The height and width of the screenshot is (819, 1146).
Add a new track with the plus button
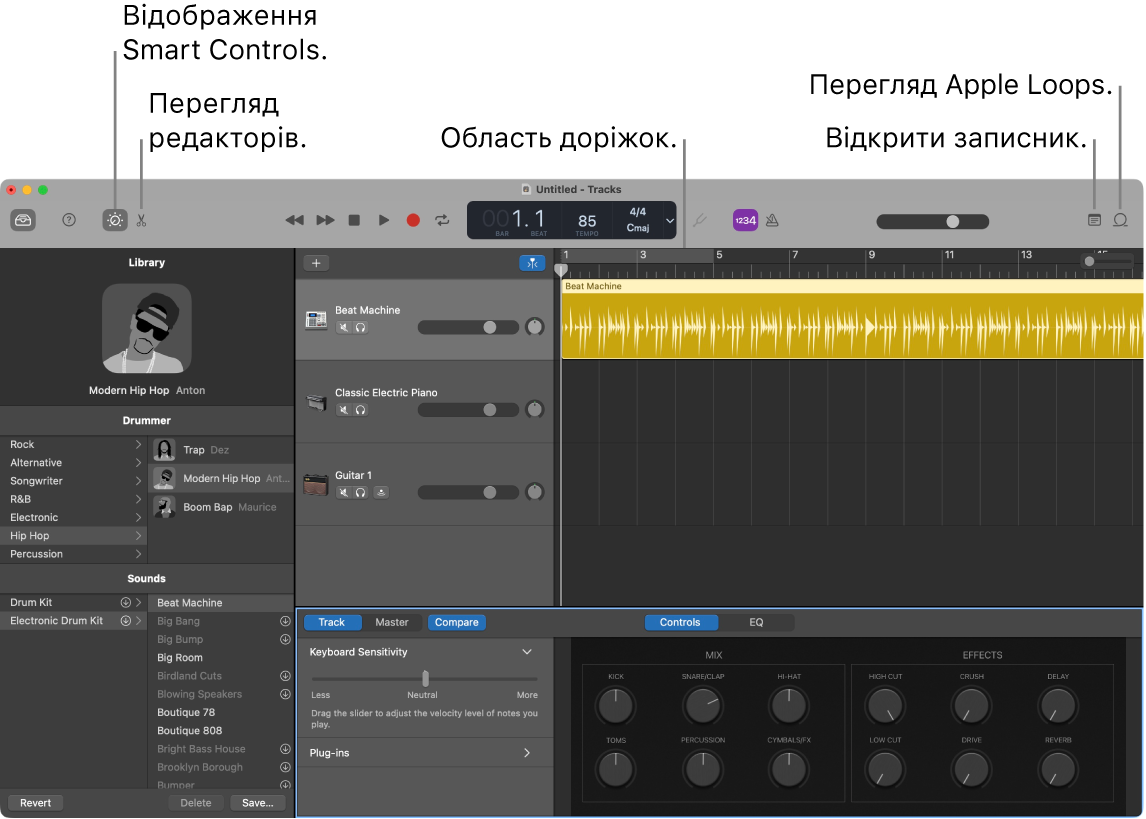(x=316, y=263)
